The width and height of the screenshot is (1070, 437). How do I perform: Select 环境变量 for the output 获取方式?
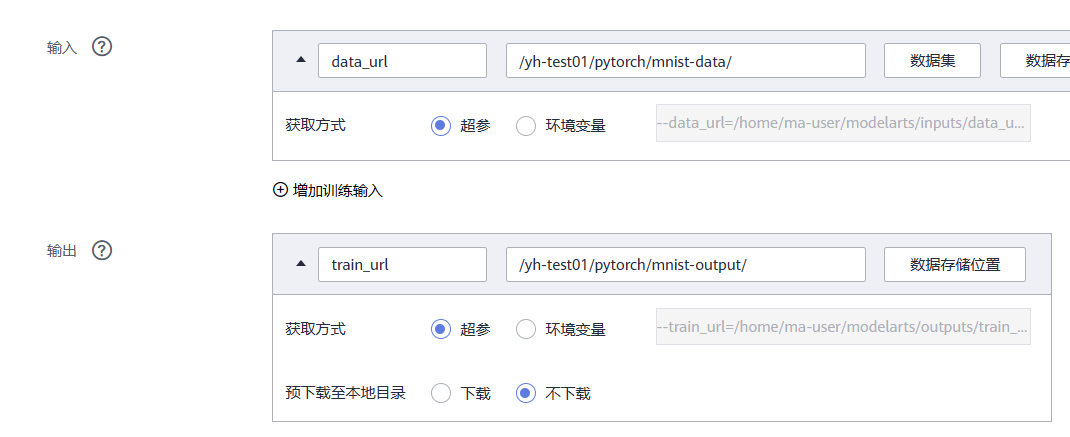(525, 330)
